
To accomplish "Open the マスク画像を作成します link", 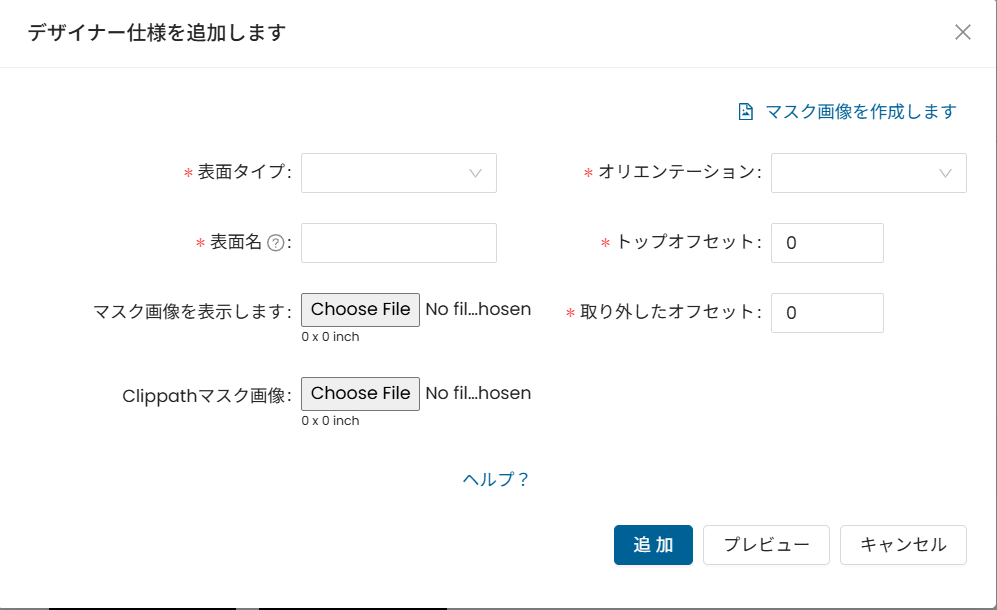I will point(861,112).
